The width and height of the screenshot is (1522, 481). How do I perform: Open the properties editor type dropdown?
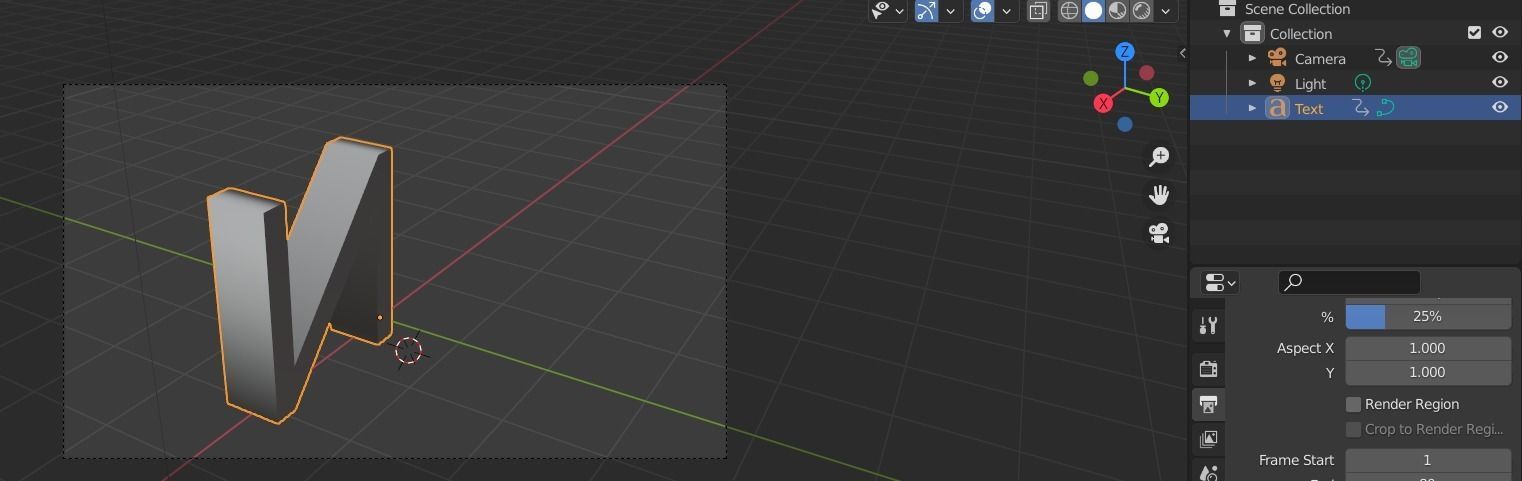[1220, 282]
